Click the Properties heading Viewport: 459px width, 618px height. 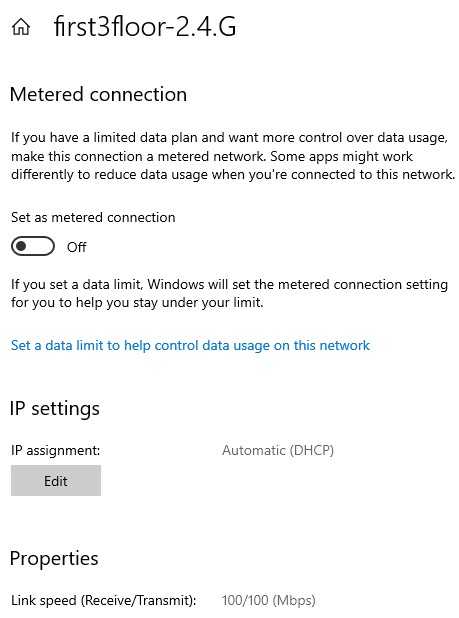click(x=54, y=558)
